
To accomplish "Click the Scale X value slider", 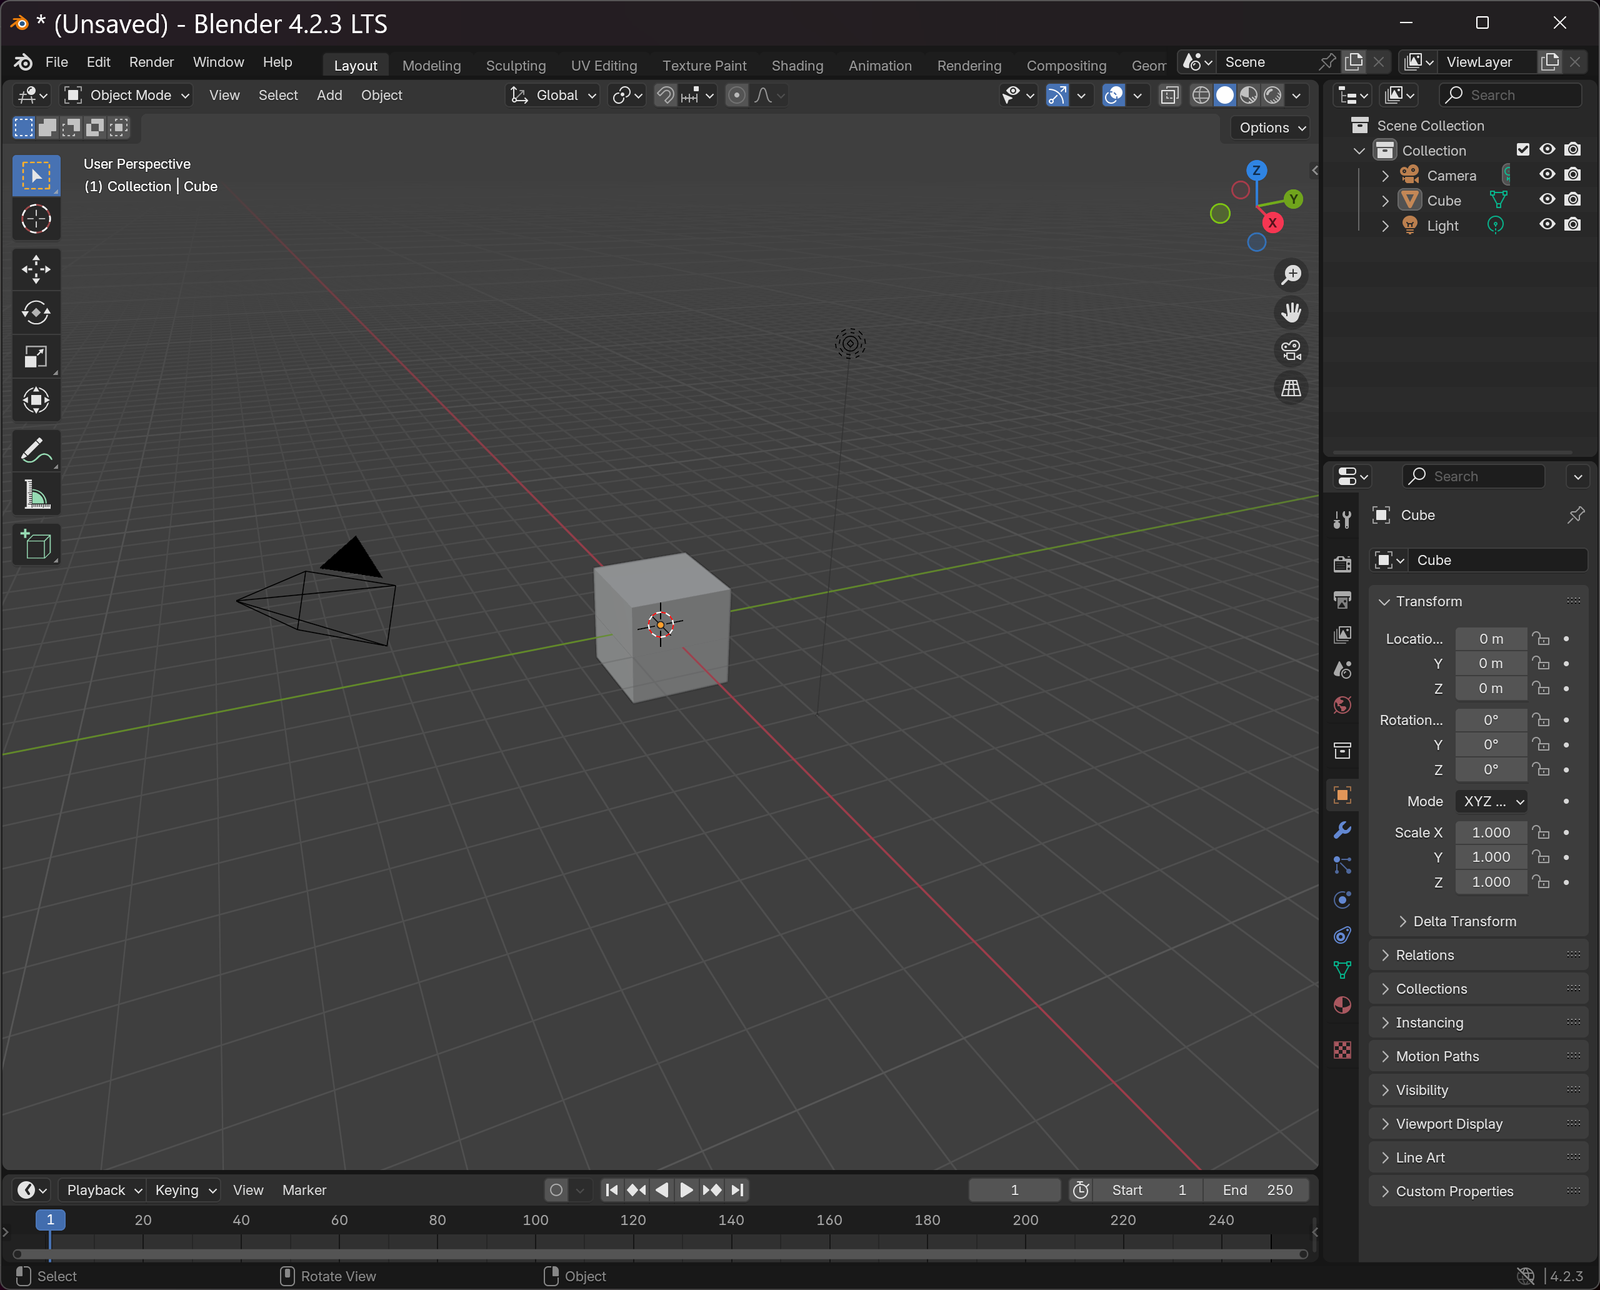I will tap(1491, 832).
